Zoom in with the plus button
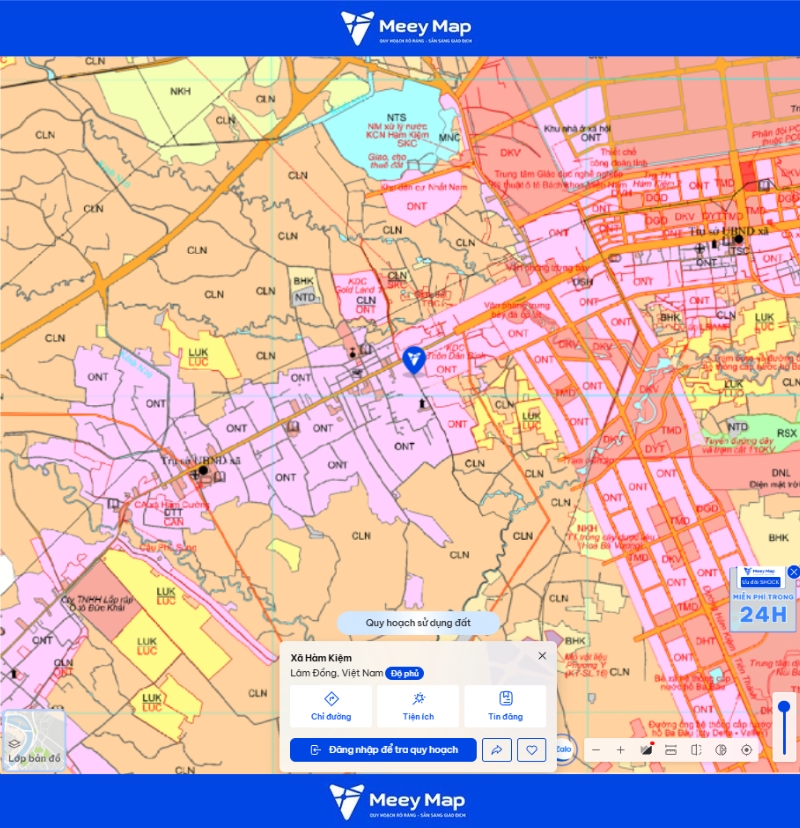This screenshot has height=828, width=800. [620, 750]
